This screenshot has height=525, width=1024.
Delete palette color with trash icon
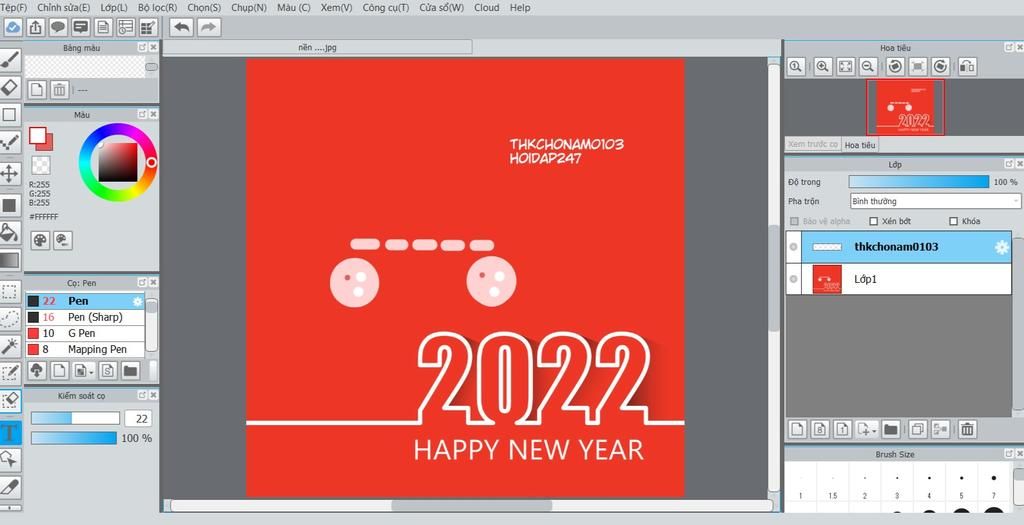click(59, 89)
